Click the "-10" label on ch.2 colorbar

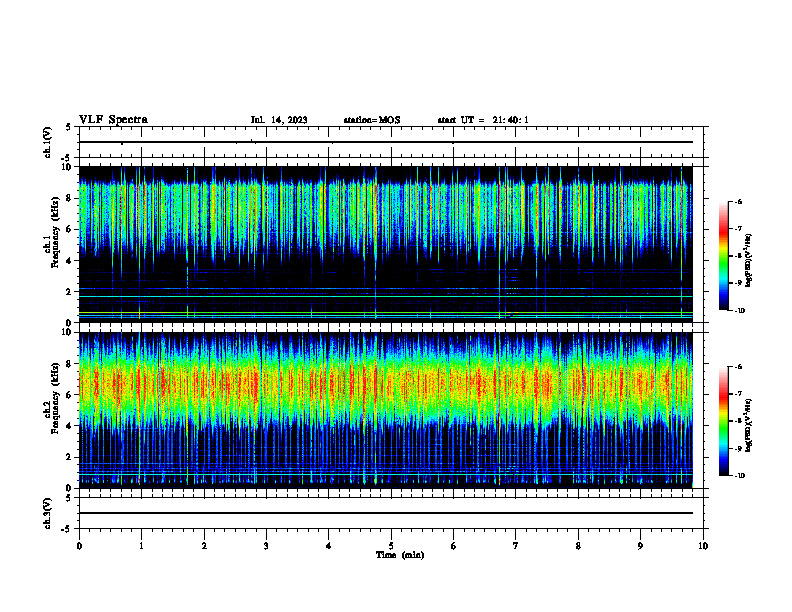pos(739,476)
